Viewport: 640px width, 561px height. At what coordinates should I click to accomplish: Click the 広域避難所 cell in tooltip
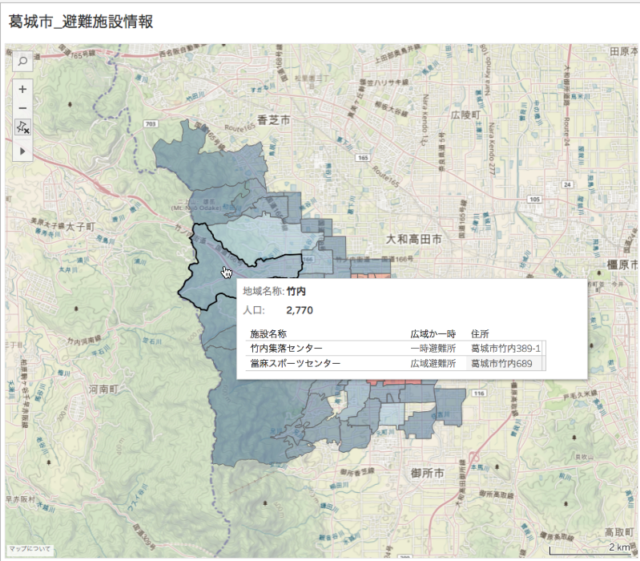[x=433, y=364]
